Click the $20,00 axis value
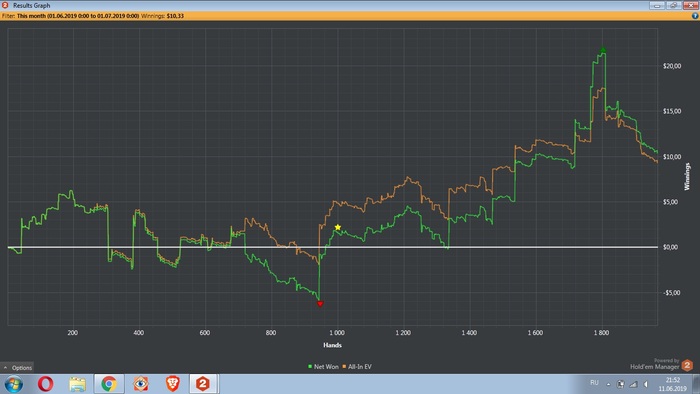The width and height of the screenshot is (700, 394). pos(672,66)
